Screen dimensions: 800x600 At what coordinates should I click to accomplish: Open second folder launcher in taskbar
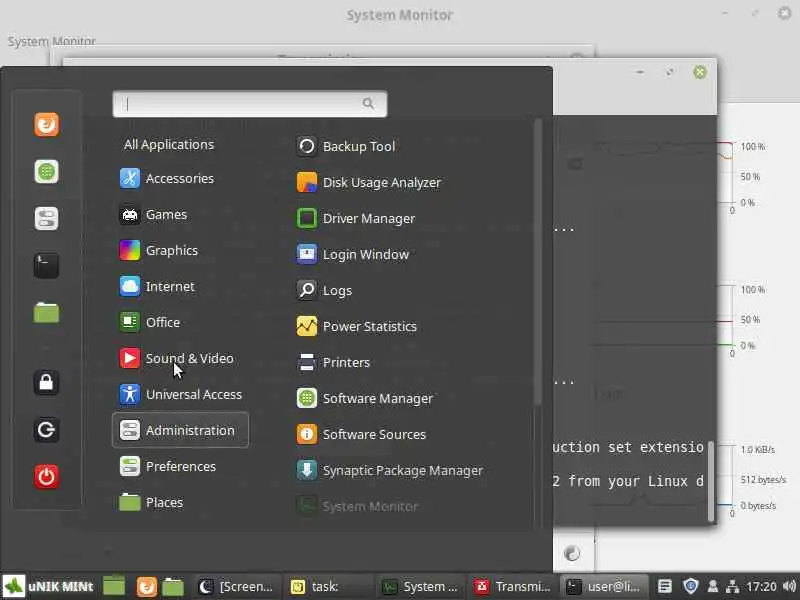pos(173,586)
